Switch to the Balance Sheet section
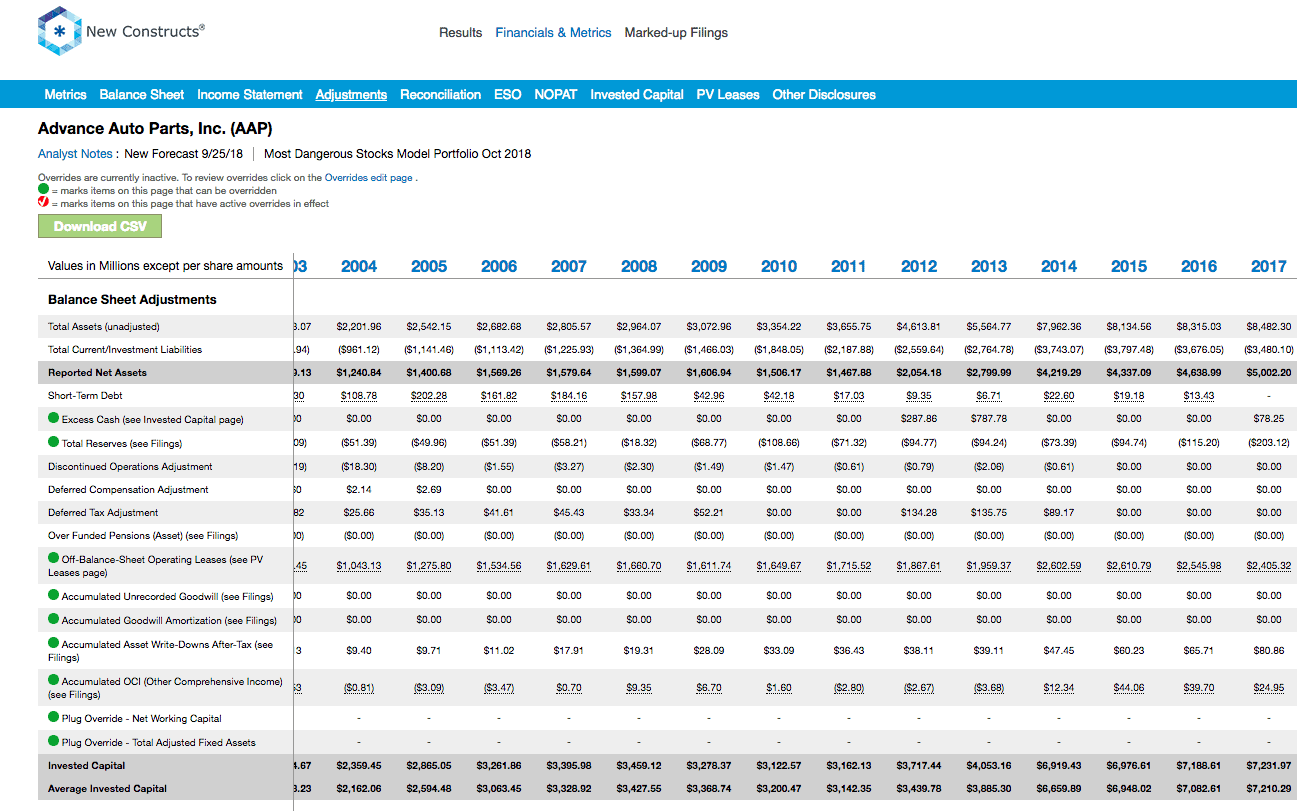 [x=142, y=95]
